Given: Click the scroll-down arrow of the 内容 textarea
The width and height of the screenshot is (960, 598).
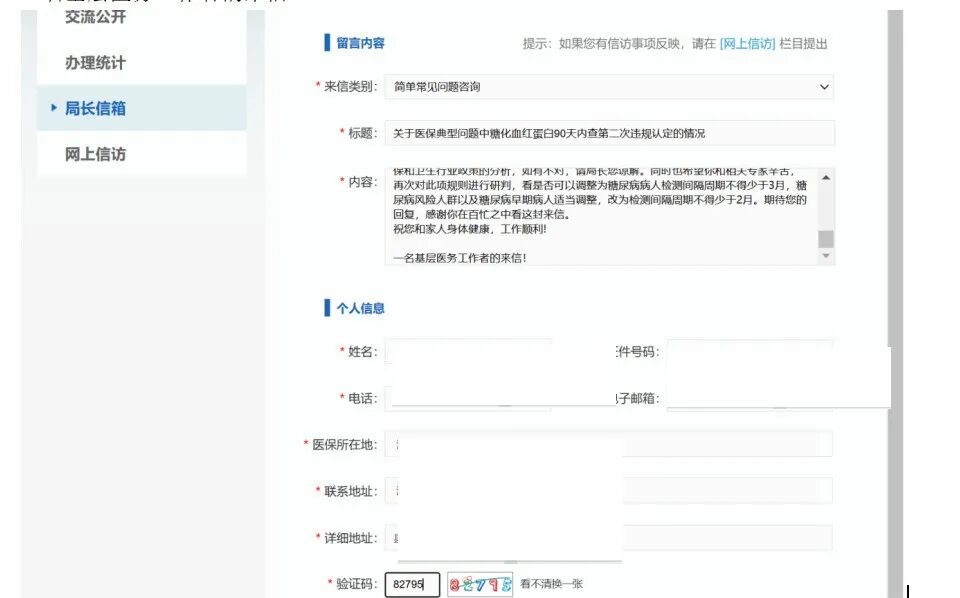Looking at the screenshot, I should click(x=827, y=255).
